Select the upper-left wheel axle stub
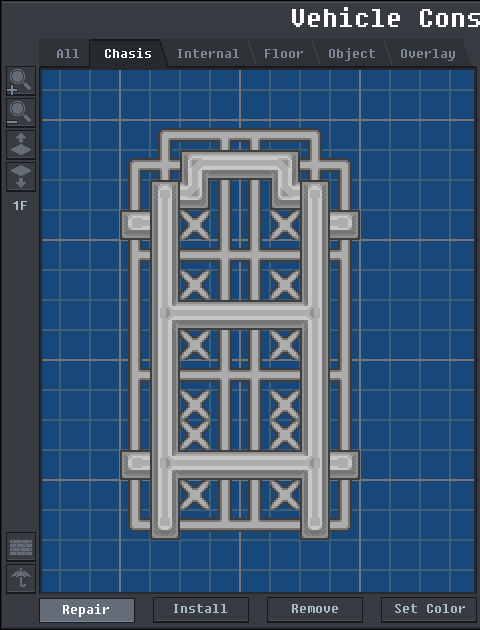 136,224
